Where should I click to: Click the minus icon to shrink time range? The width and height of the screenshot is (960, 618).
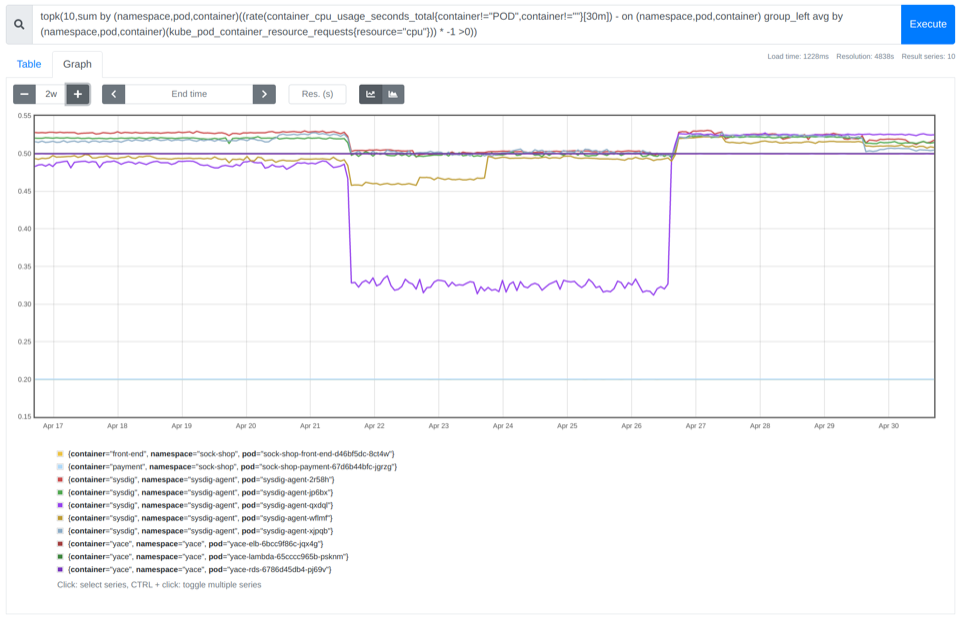coord(22,93)
